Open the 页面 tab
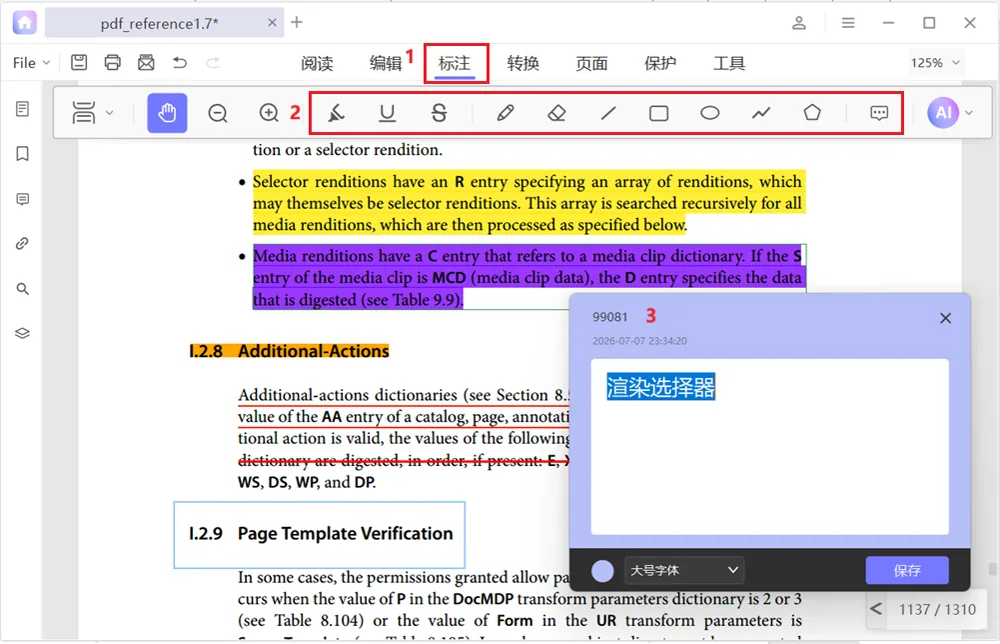1000x644 pixels. (591, 62)
